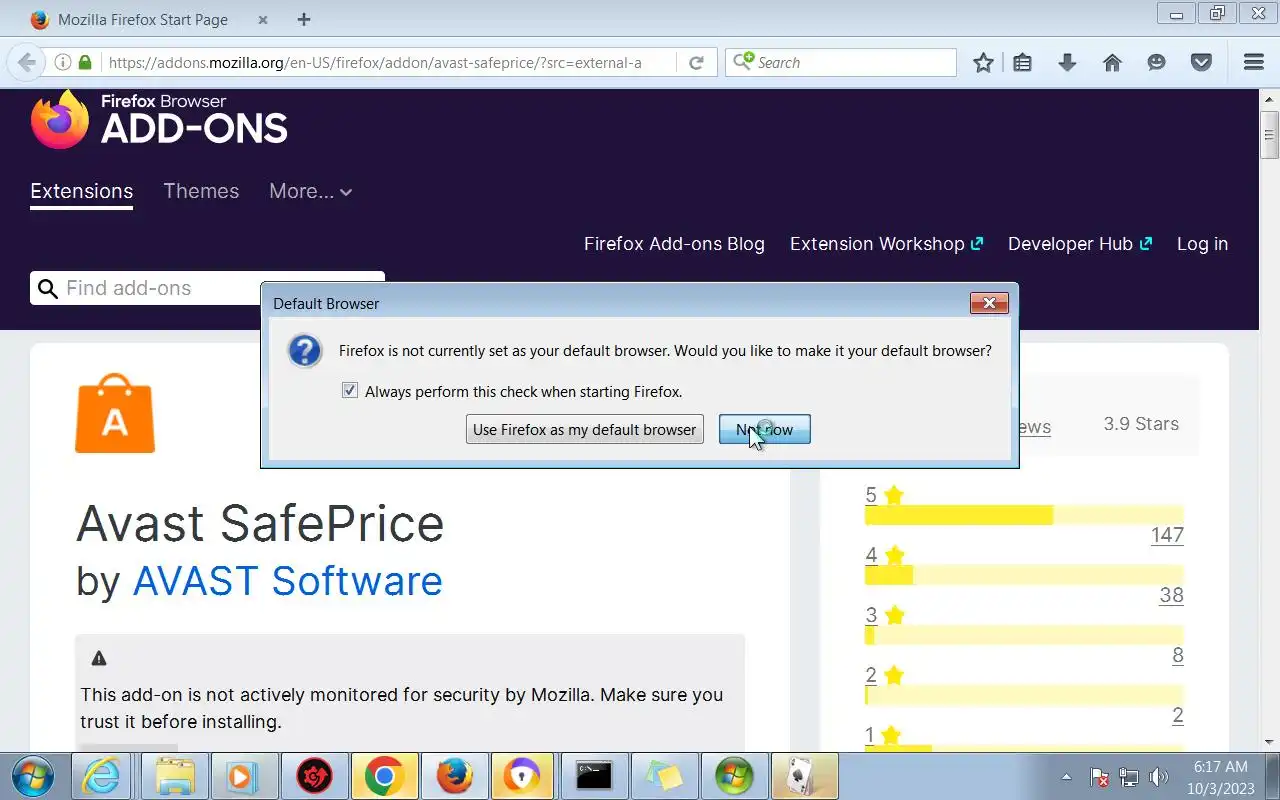Click the 8 reviews count link
The width and height of the screenshot is (1280, 800).
pyautogui.click(x=1178, y=655)
